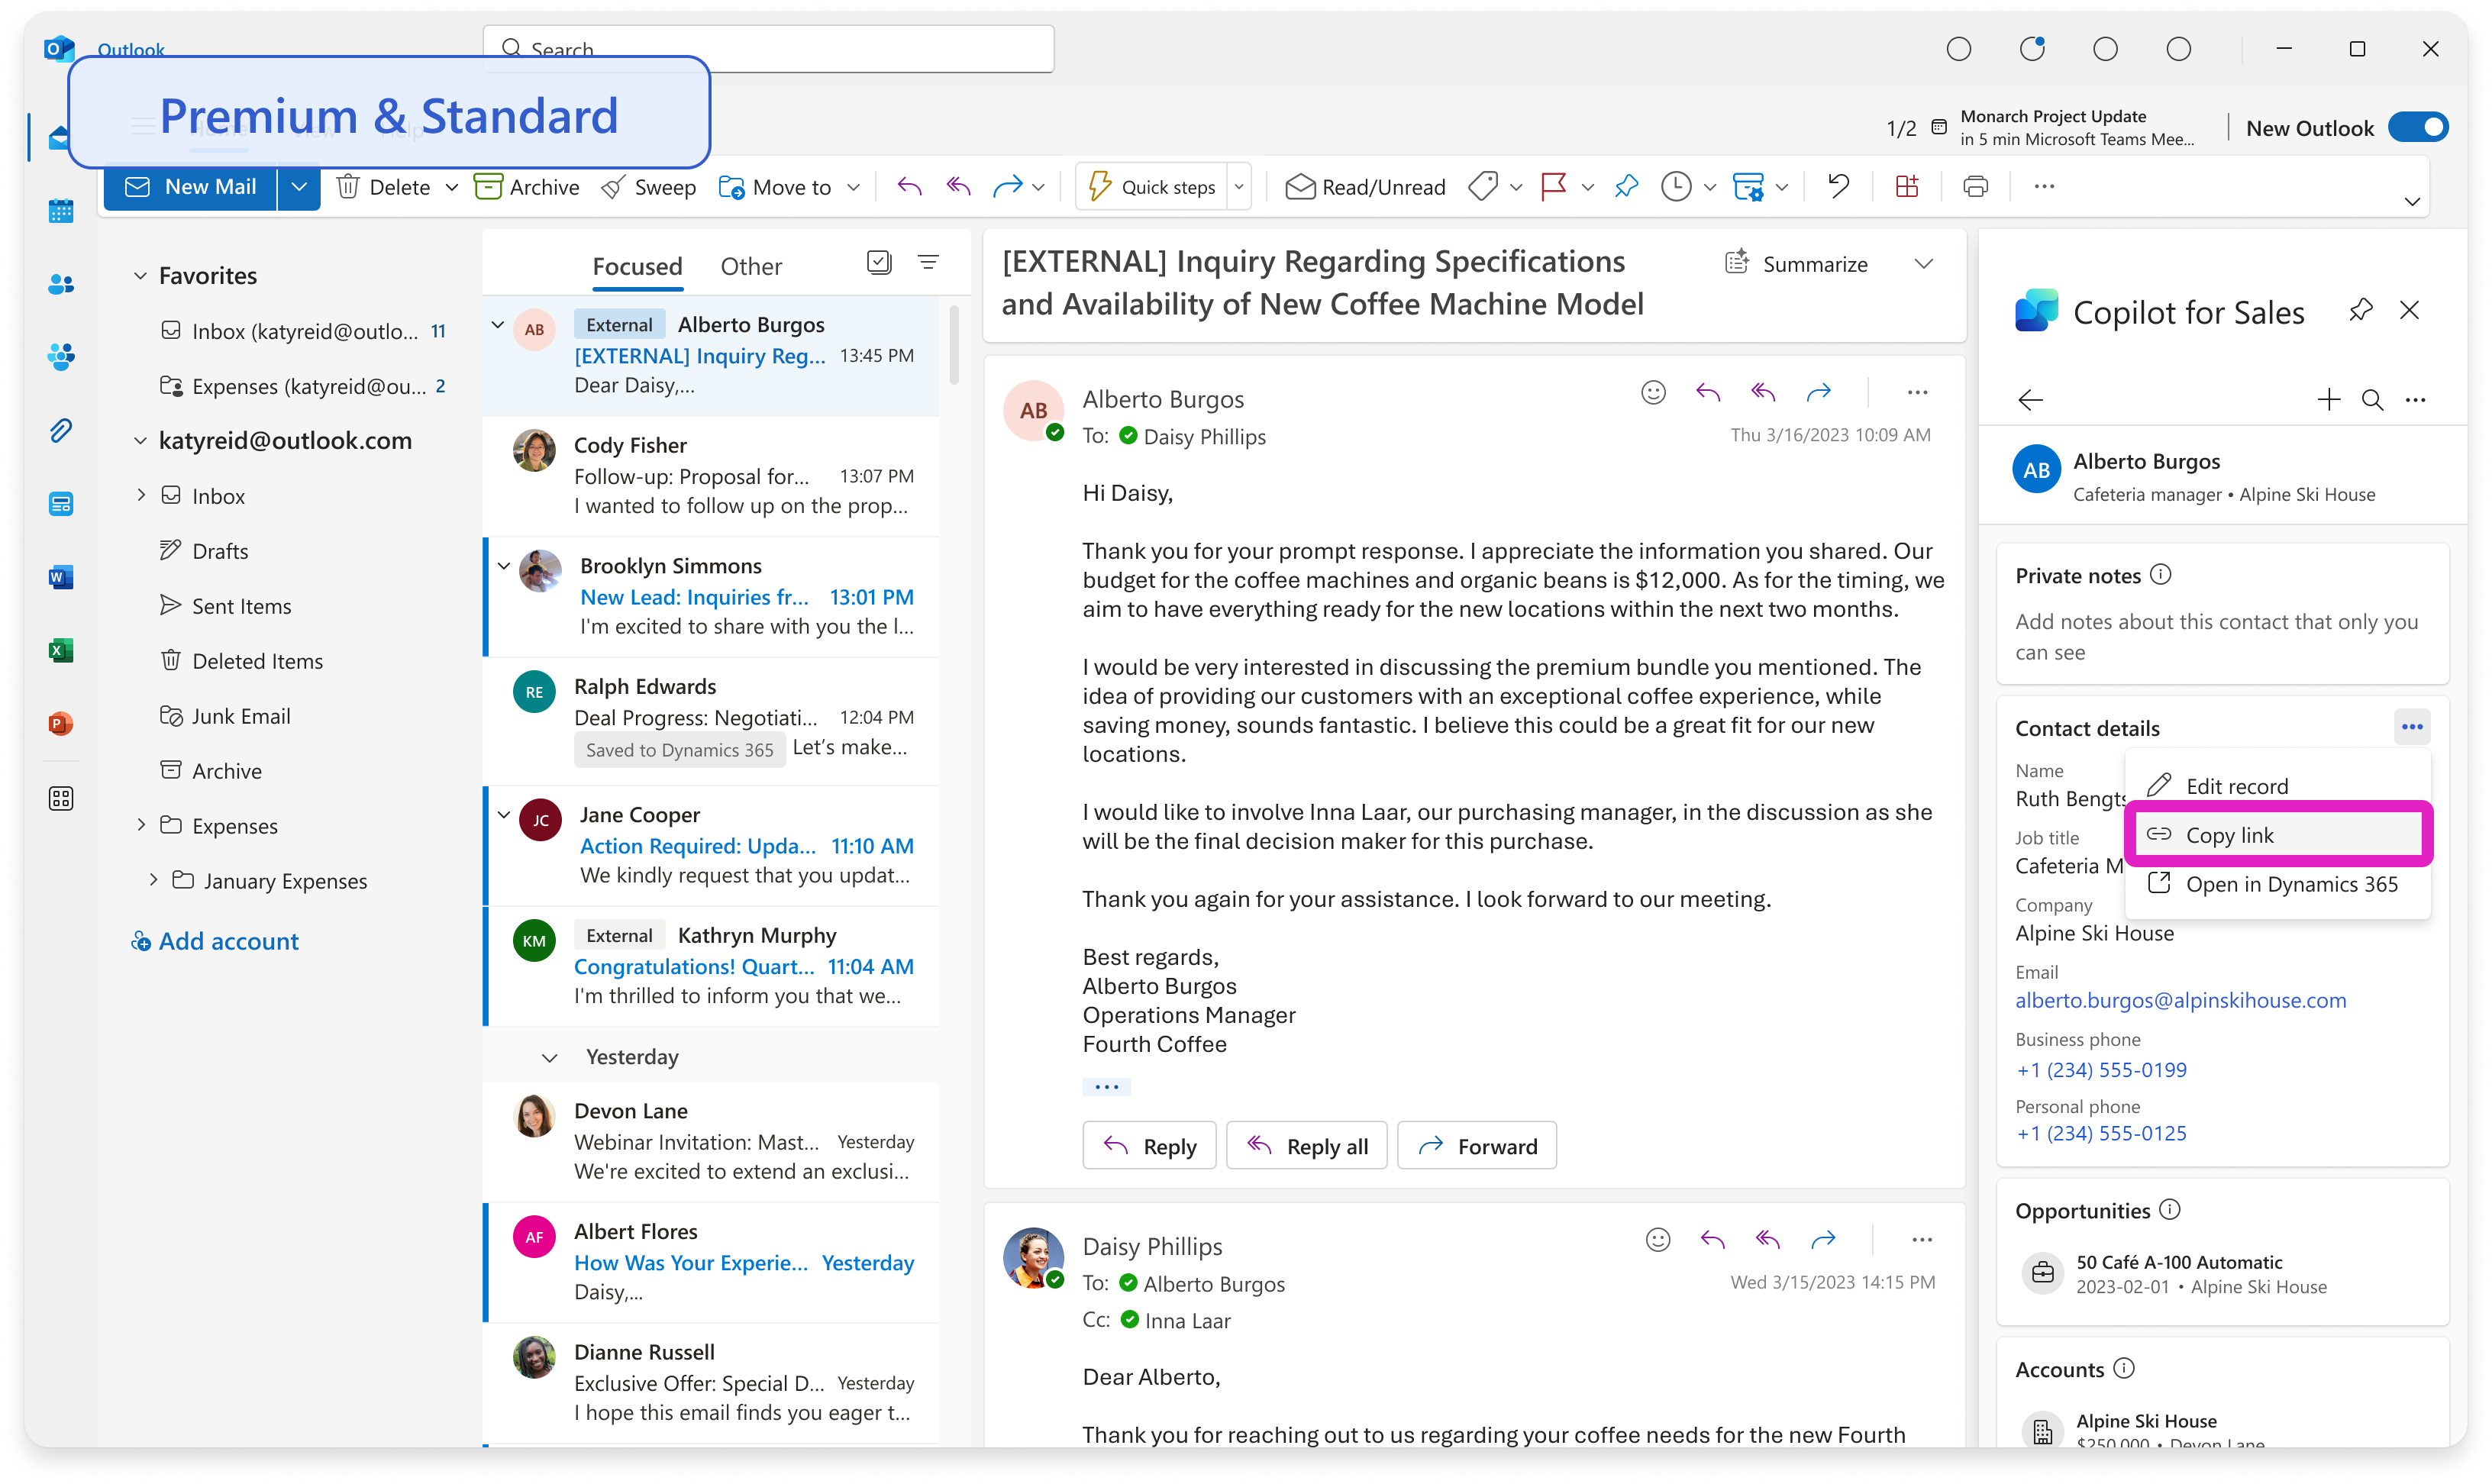Viewport: 2492px width, 1484px height.
Task: Click the emoji reaction on Alberto's email
Action: click(x=1653, y=393)
